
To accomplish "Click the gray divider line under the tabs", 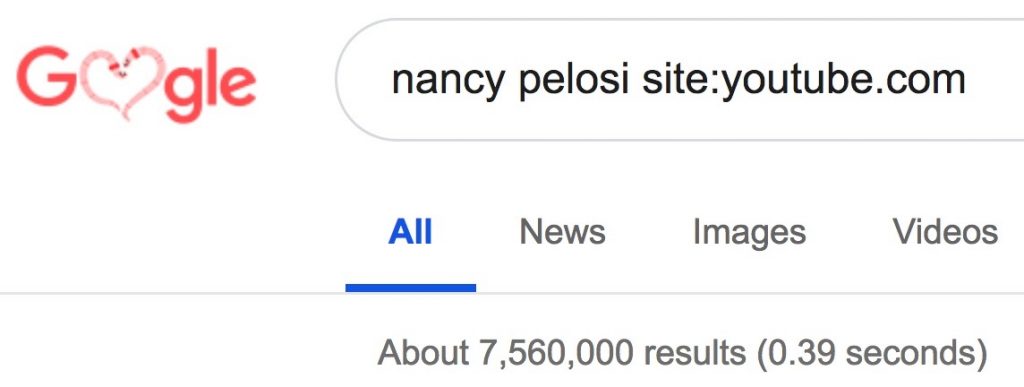I will tap(512, 293).
